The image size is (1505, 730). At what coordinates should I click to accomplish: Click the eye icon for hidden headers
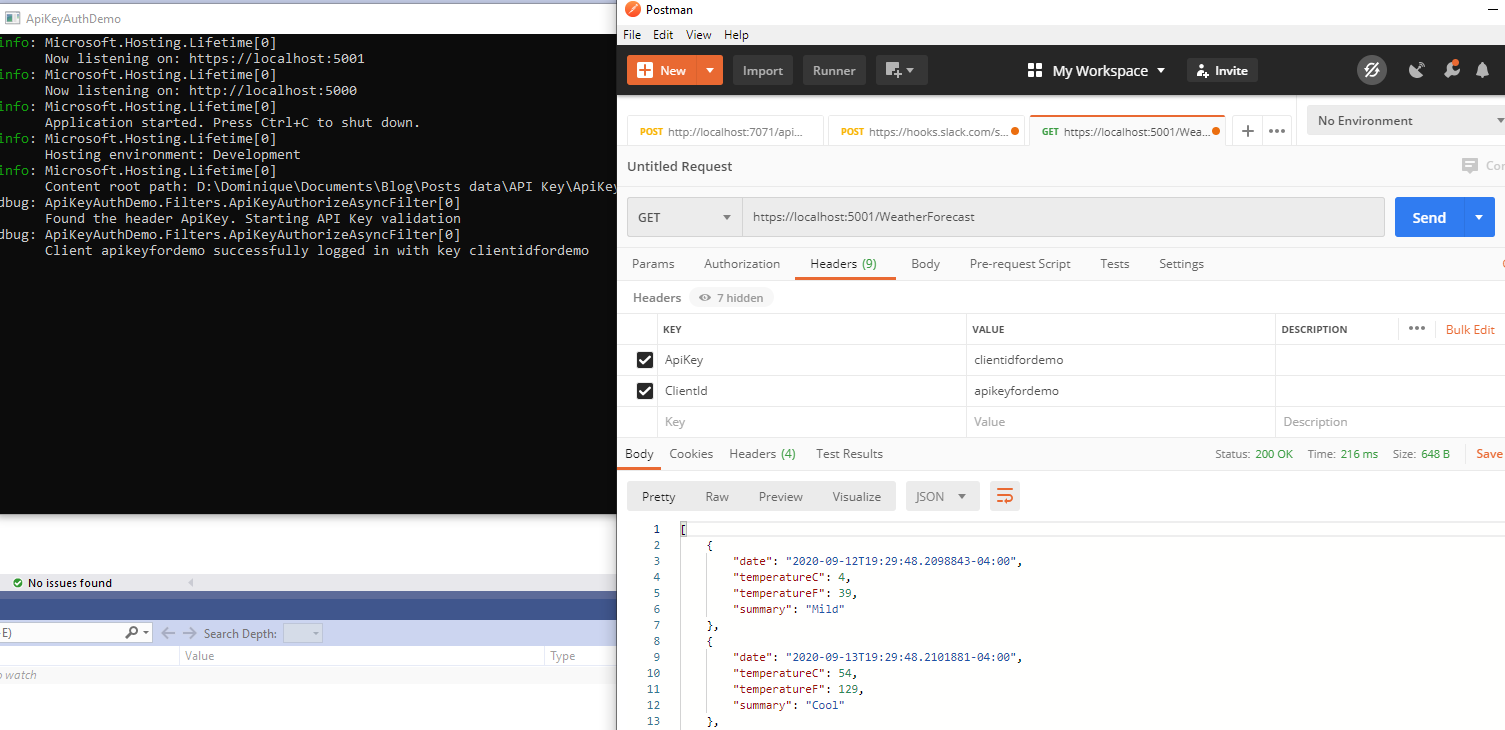[x=705, y=298]
